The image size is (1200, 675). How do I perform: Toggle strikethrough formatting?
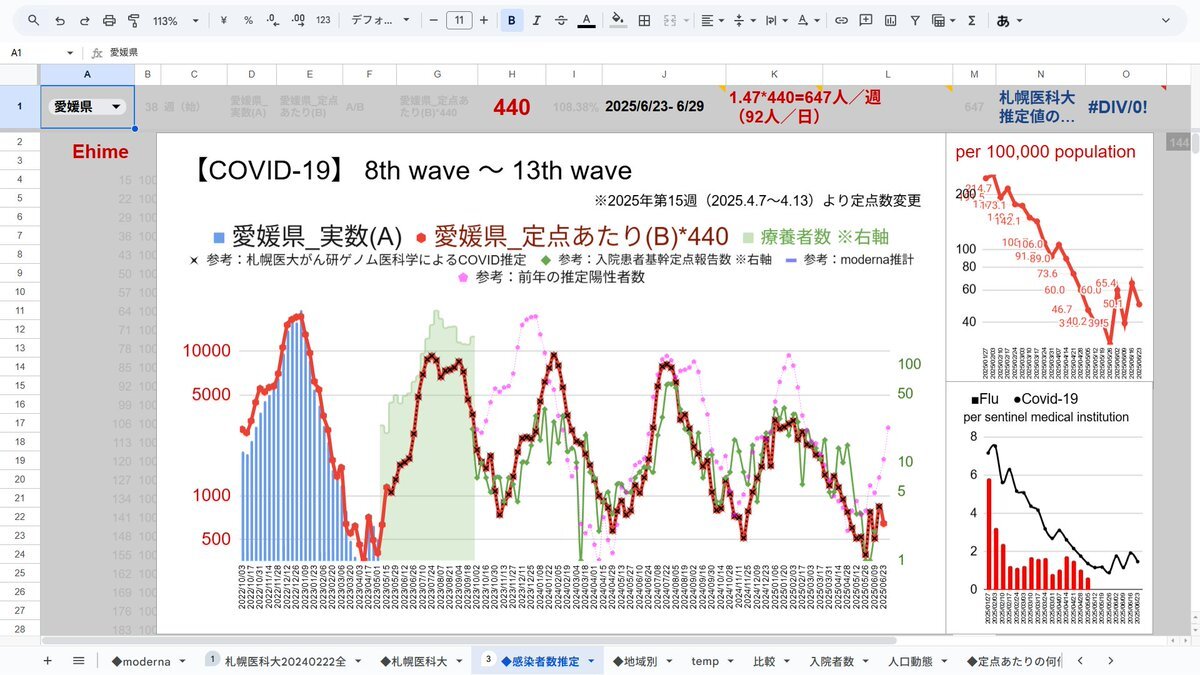(x=561, y=20)
